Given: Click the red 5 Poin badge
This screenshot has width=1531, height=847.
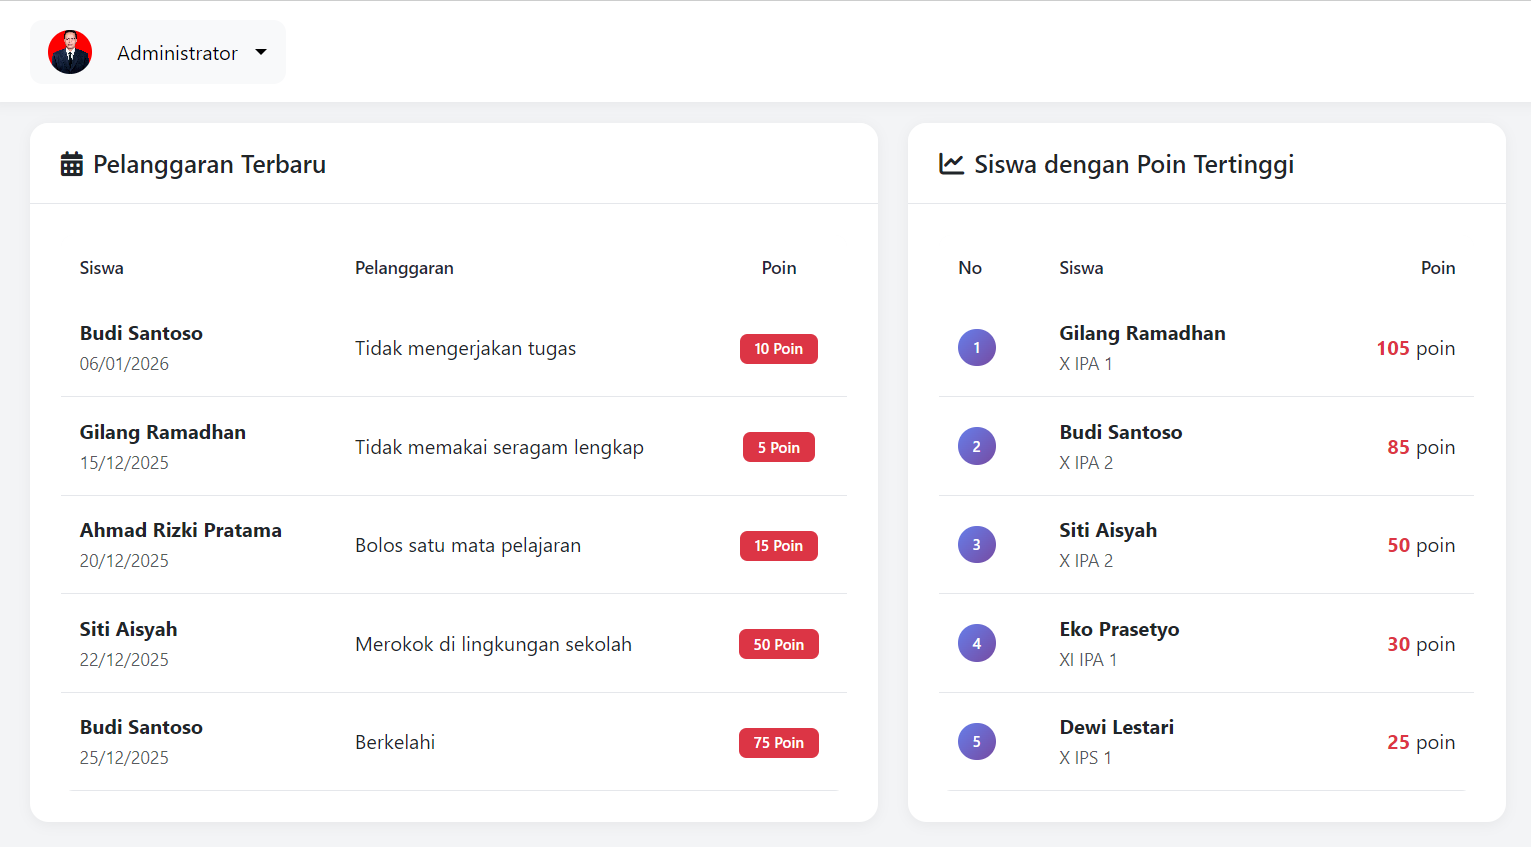Looking at the screenshot, I should pyautogui.click(x=779, y=447).
